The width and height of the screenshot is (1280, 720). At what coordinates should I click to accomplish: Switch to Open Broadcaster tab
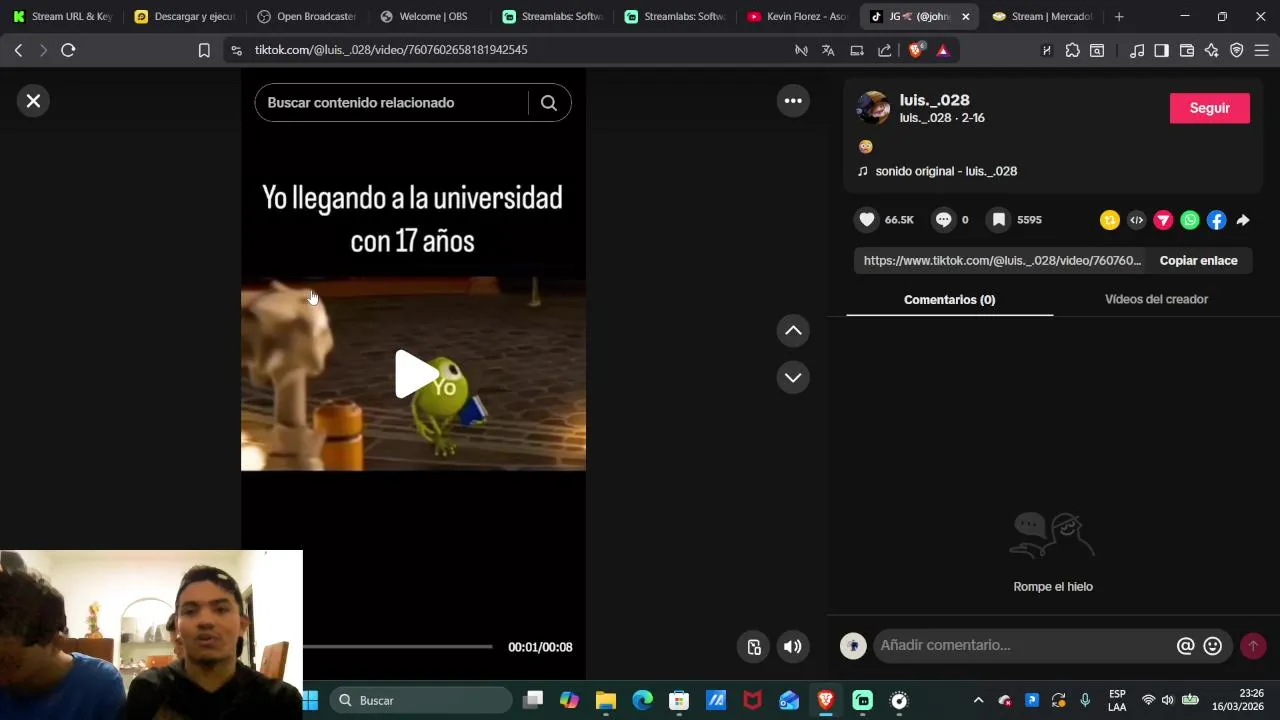point(306,16)
